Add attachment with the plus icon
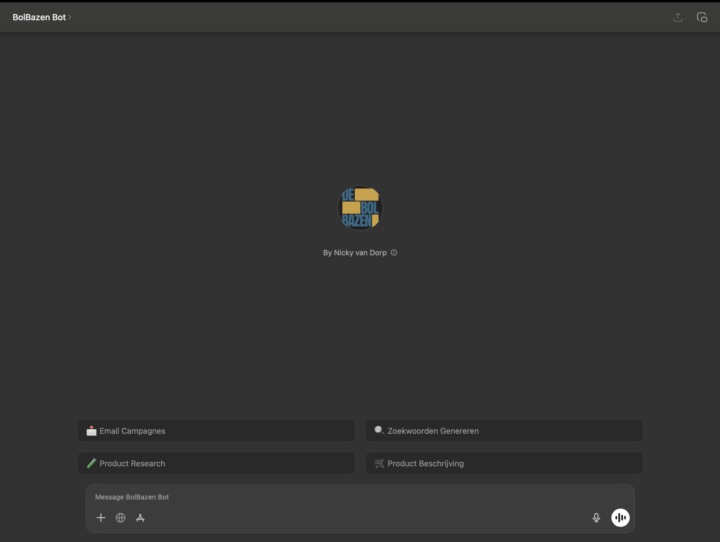 [x=101, y=518]
